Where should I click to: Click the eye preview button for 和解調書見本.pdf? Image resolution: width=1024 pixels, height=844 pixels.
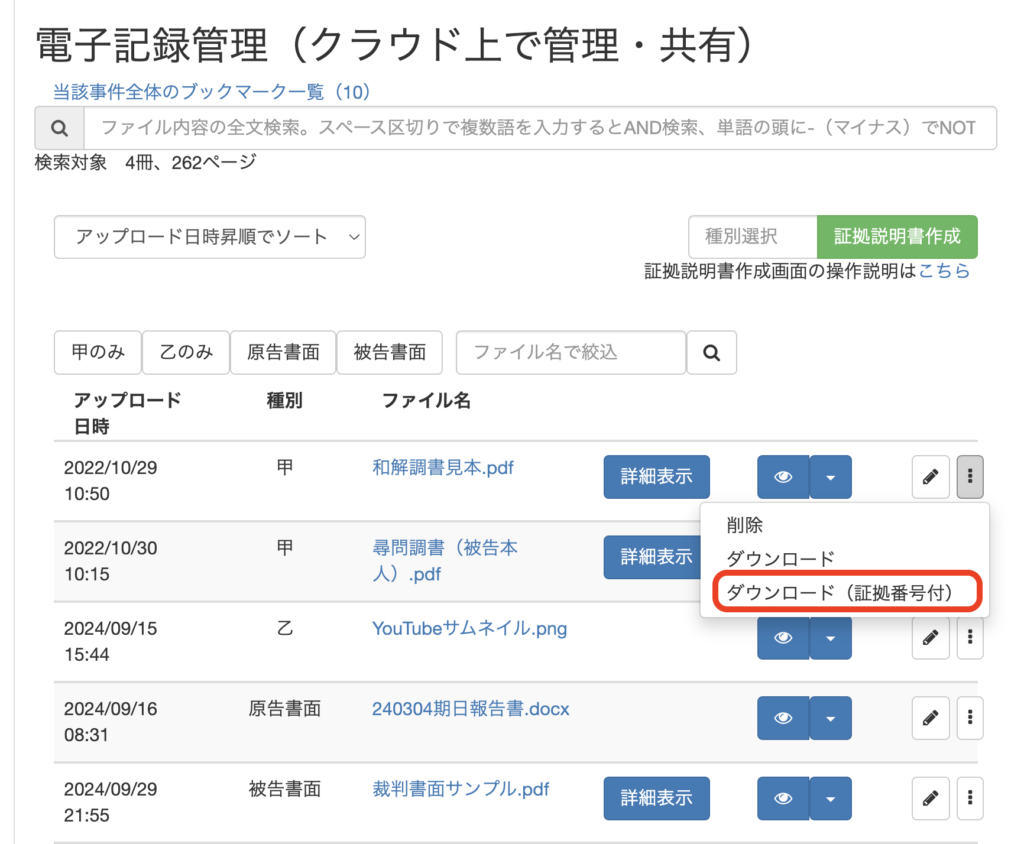(x=783, y=477)
